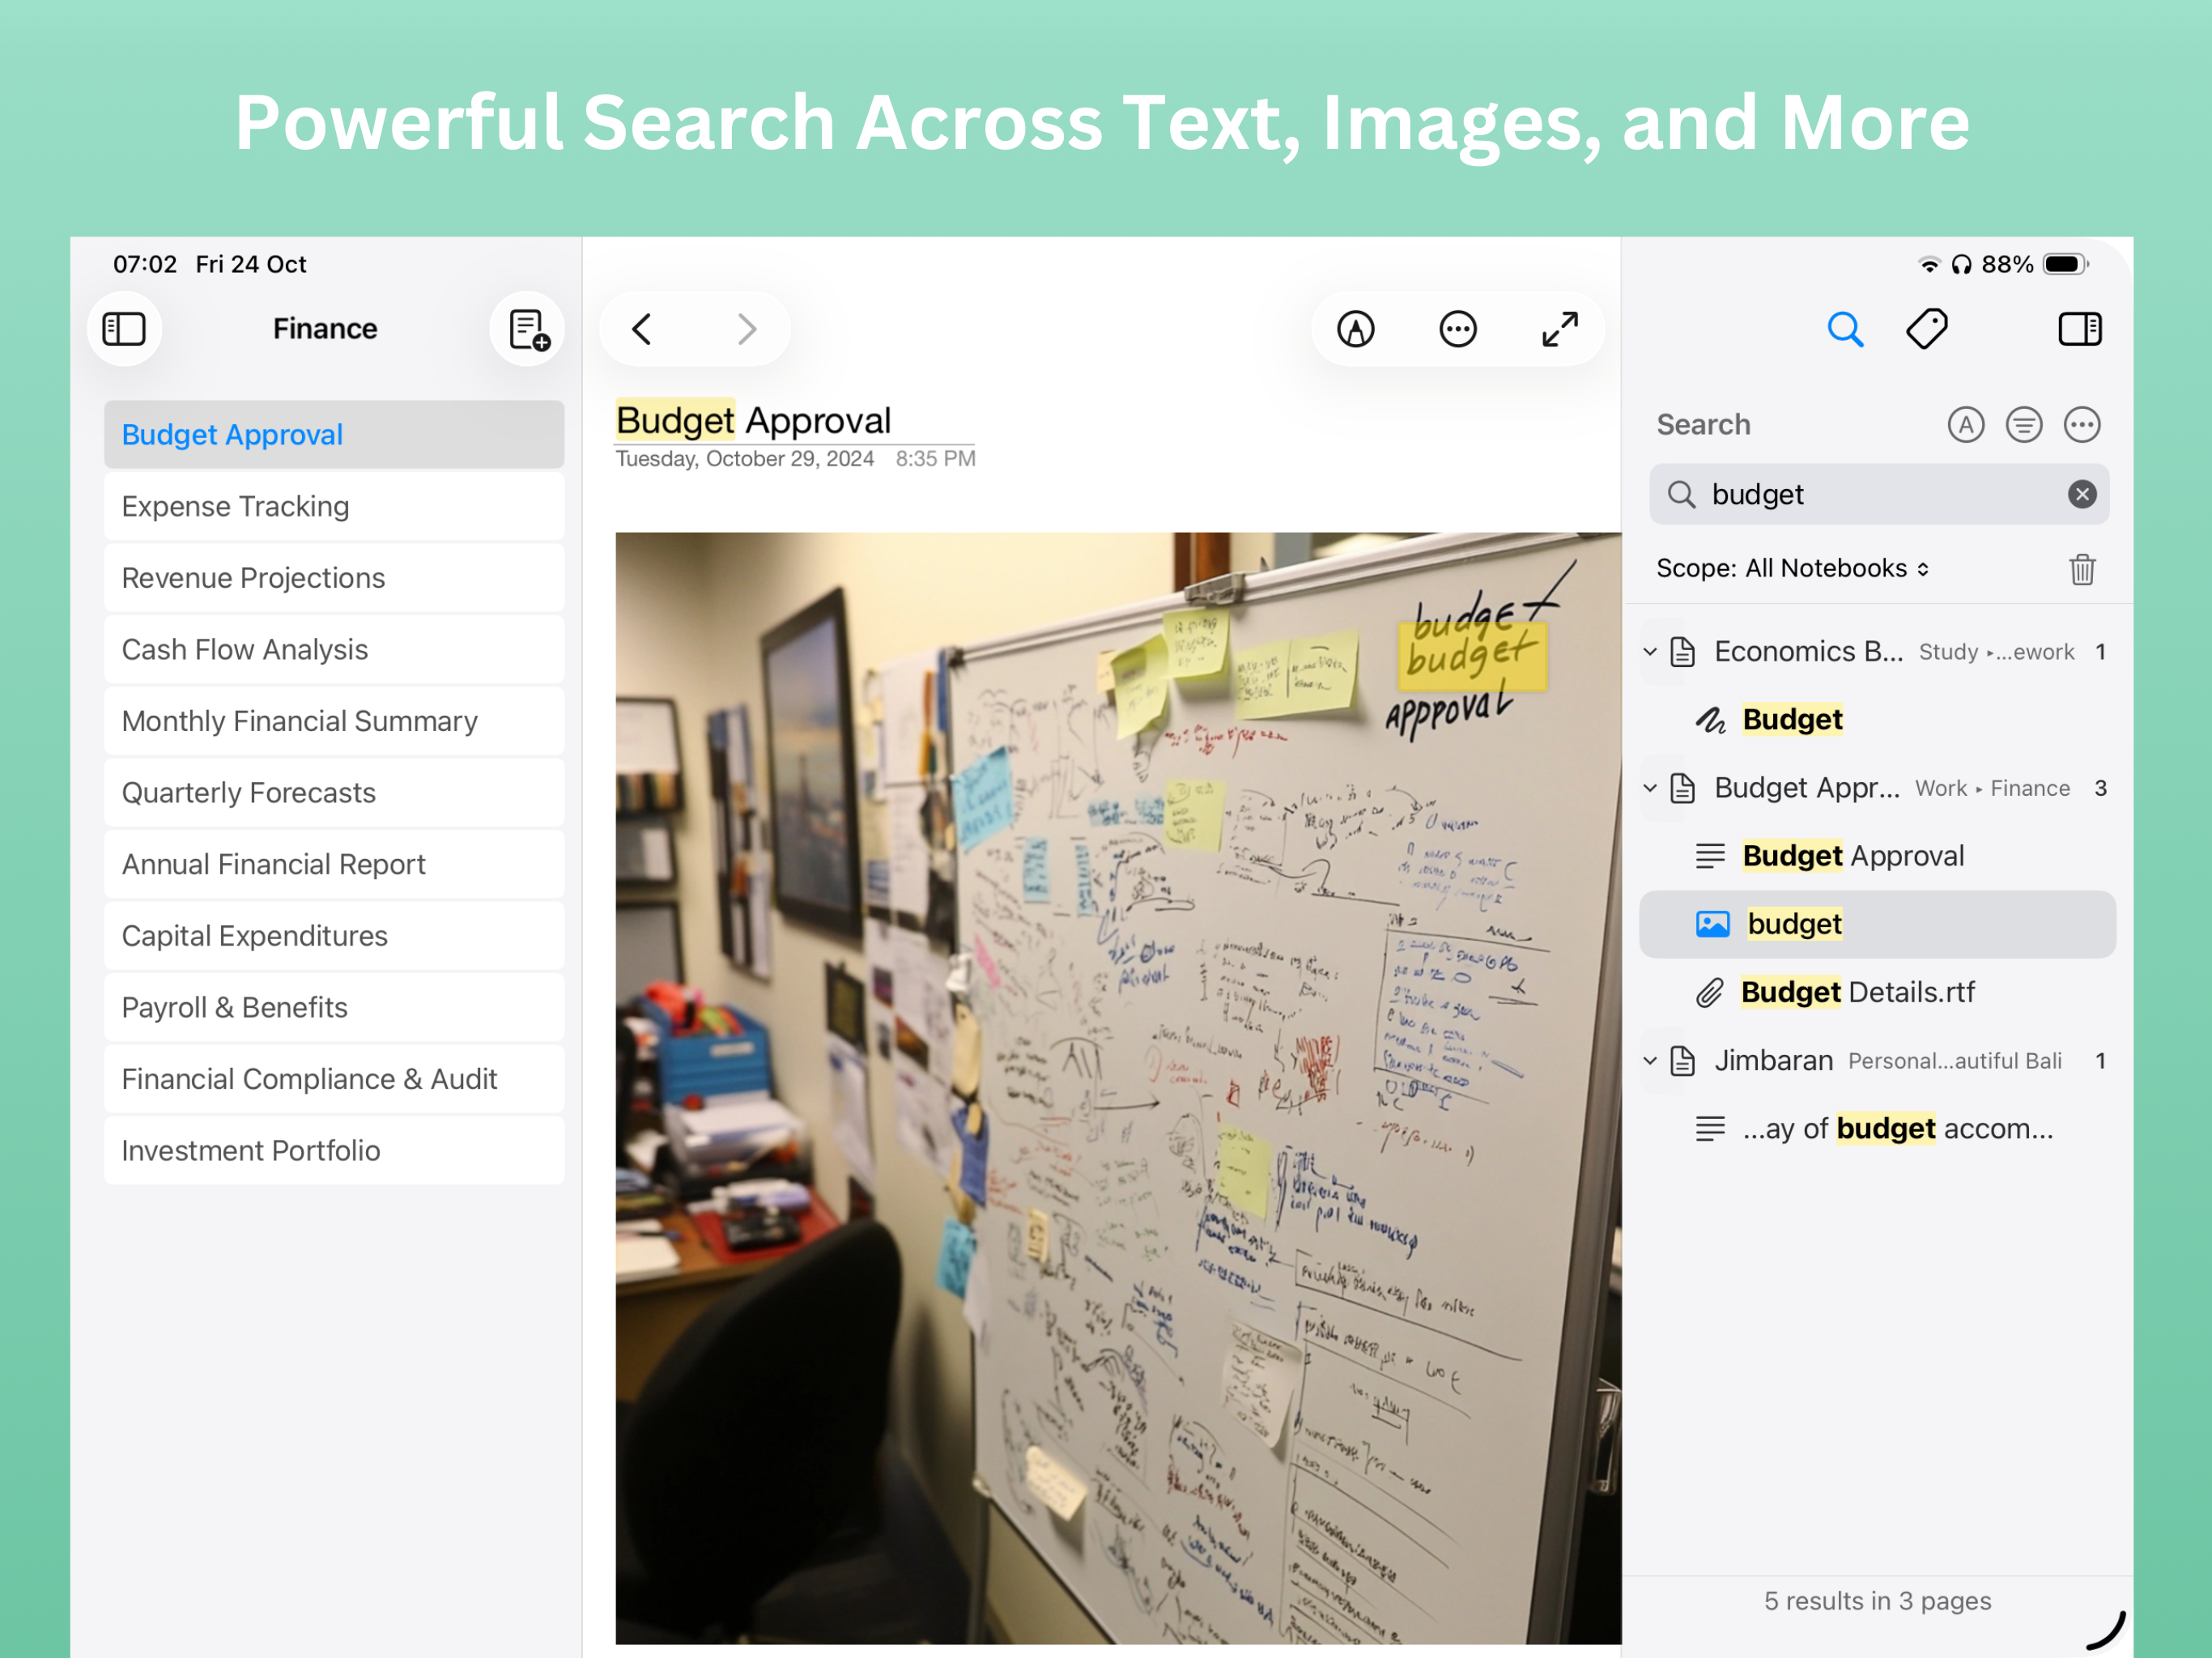Collapse the Jimbaran result group
Screen dimensions: 2212x1658
point(1650,1060)
